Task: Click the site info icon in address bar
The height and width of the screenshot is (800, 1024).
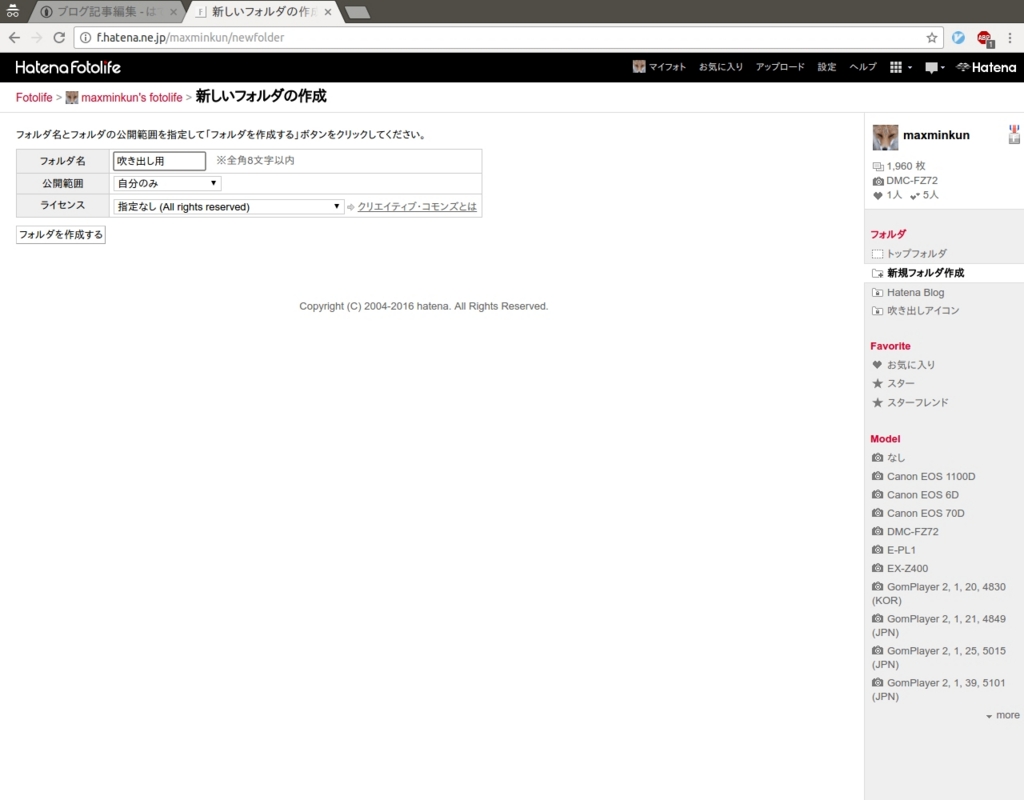Action: click(x=85, y=38)
